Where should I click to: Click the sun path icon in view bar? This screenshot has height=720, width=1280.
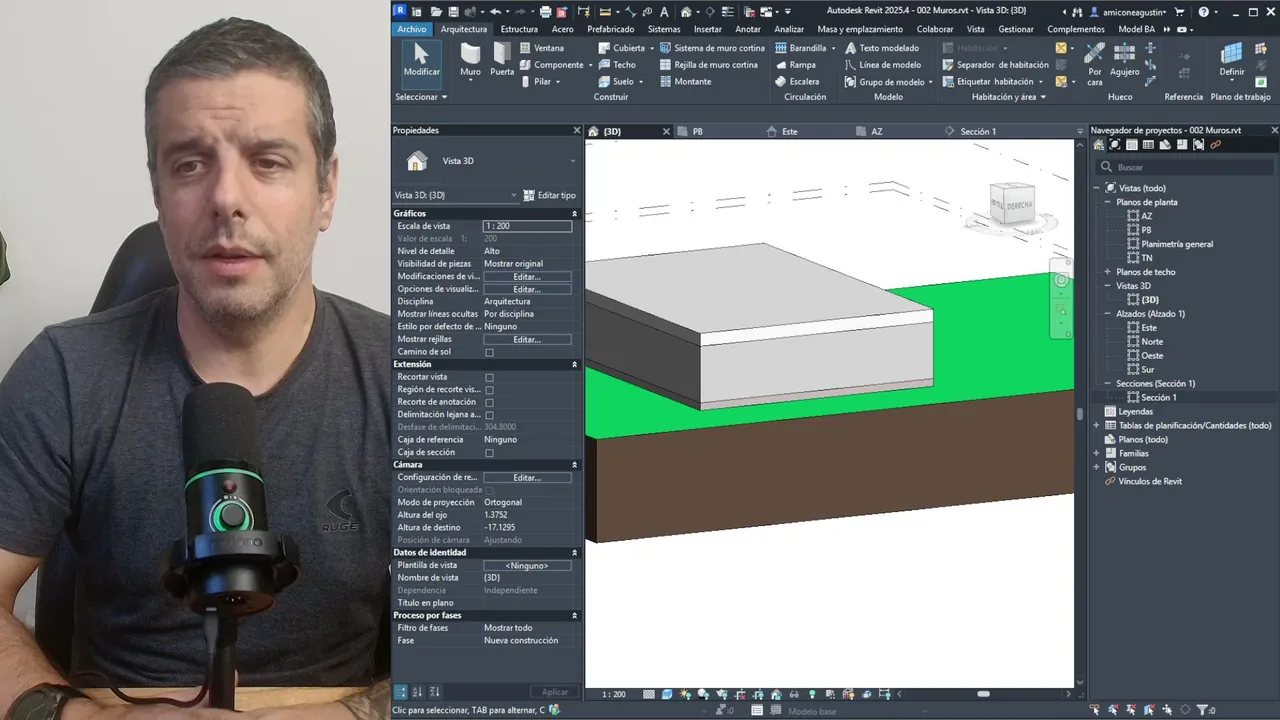coord(686,694)
